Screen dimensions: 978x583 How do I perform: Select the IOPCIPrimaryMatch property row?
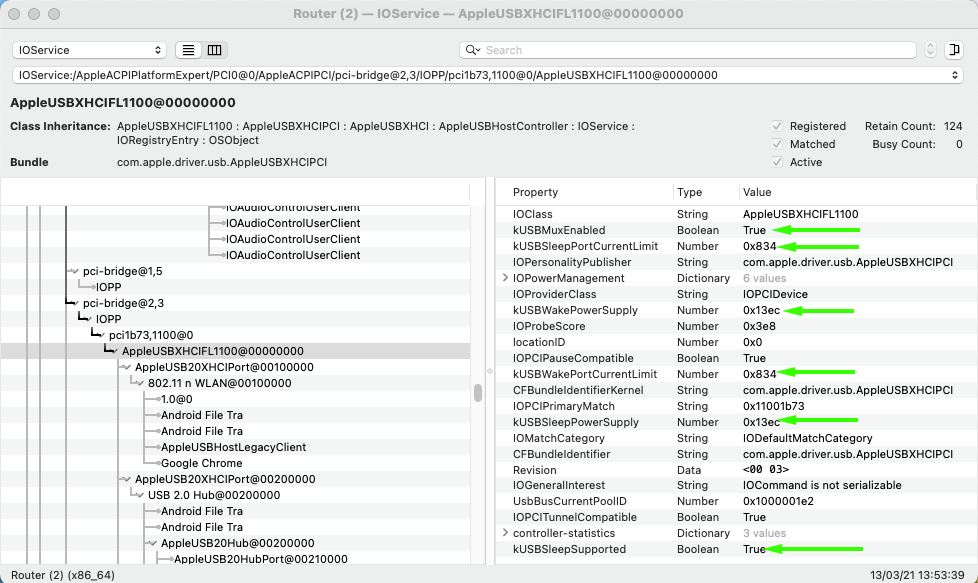click(x=736, y=406)
